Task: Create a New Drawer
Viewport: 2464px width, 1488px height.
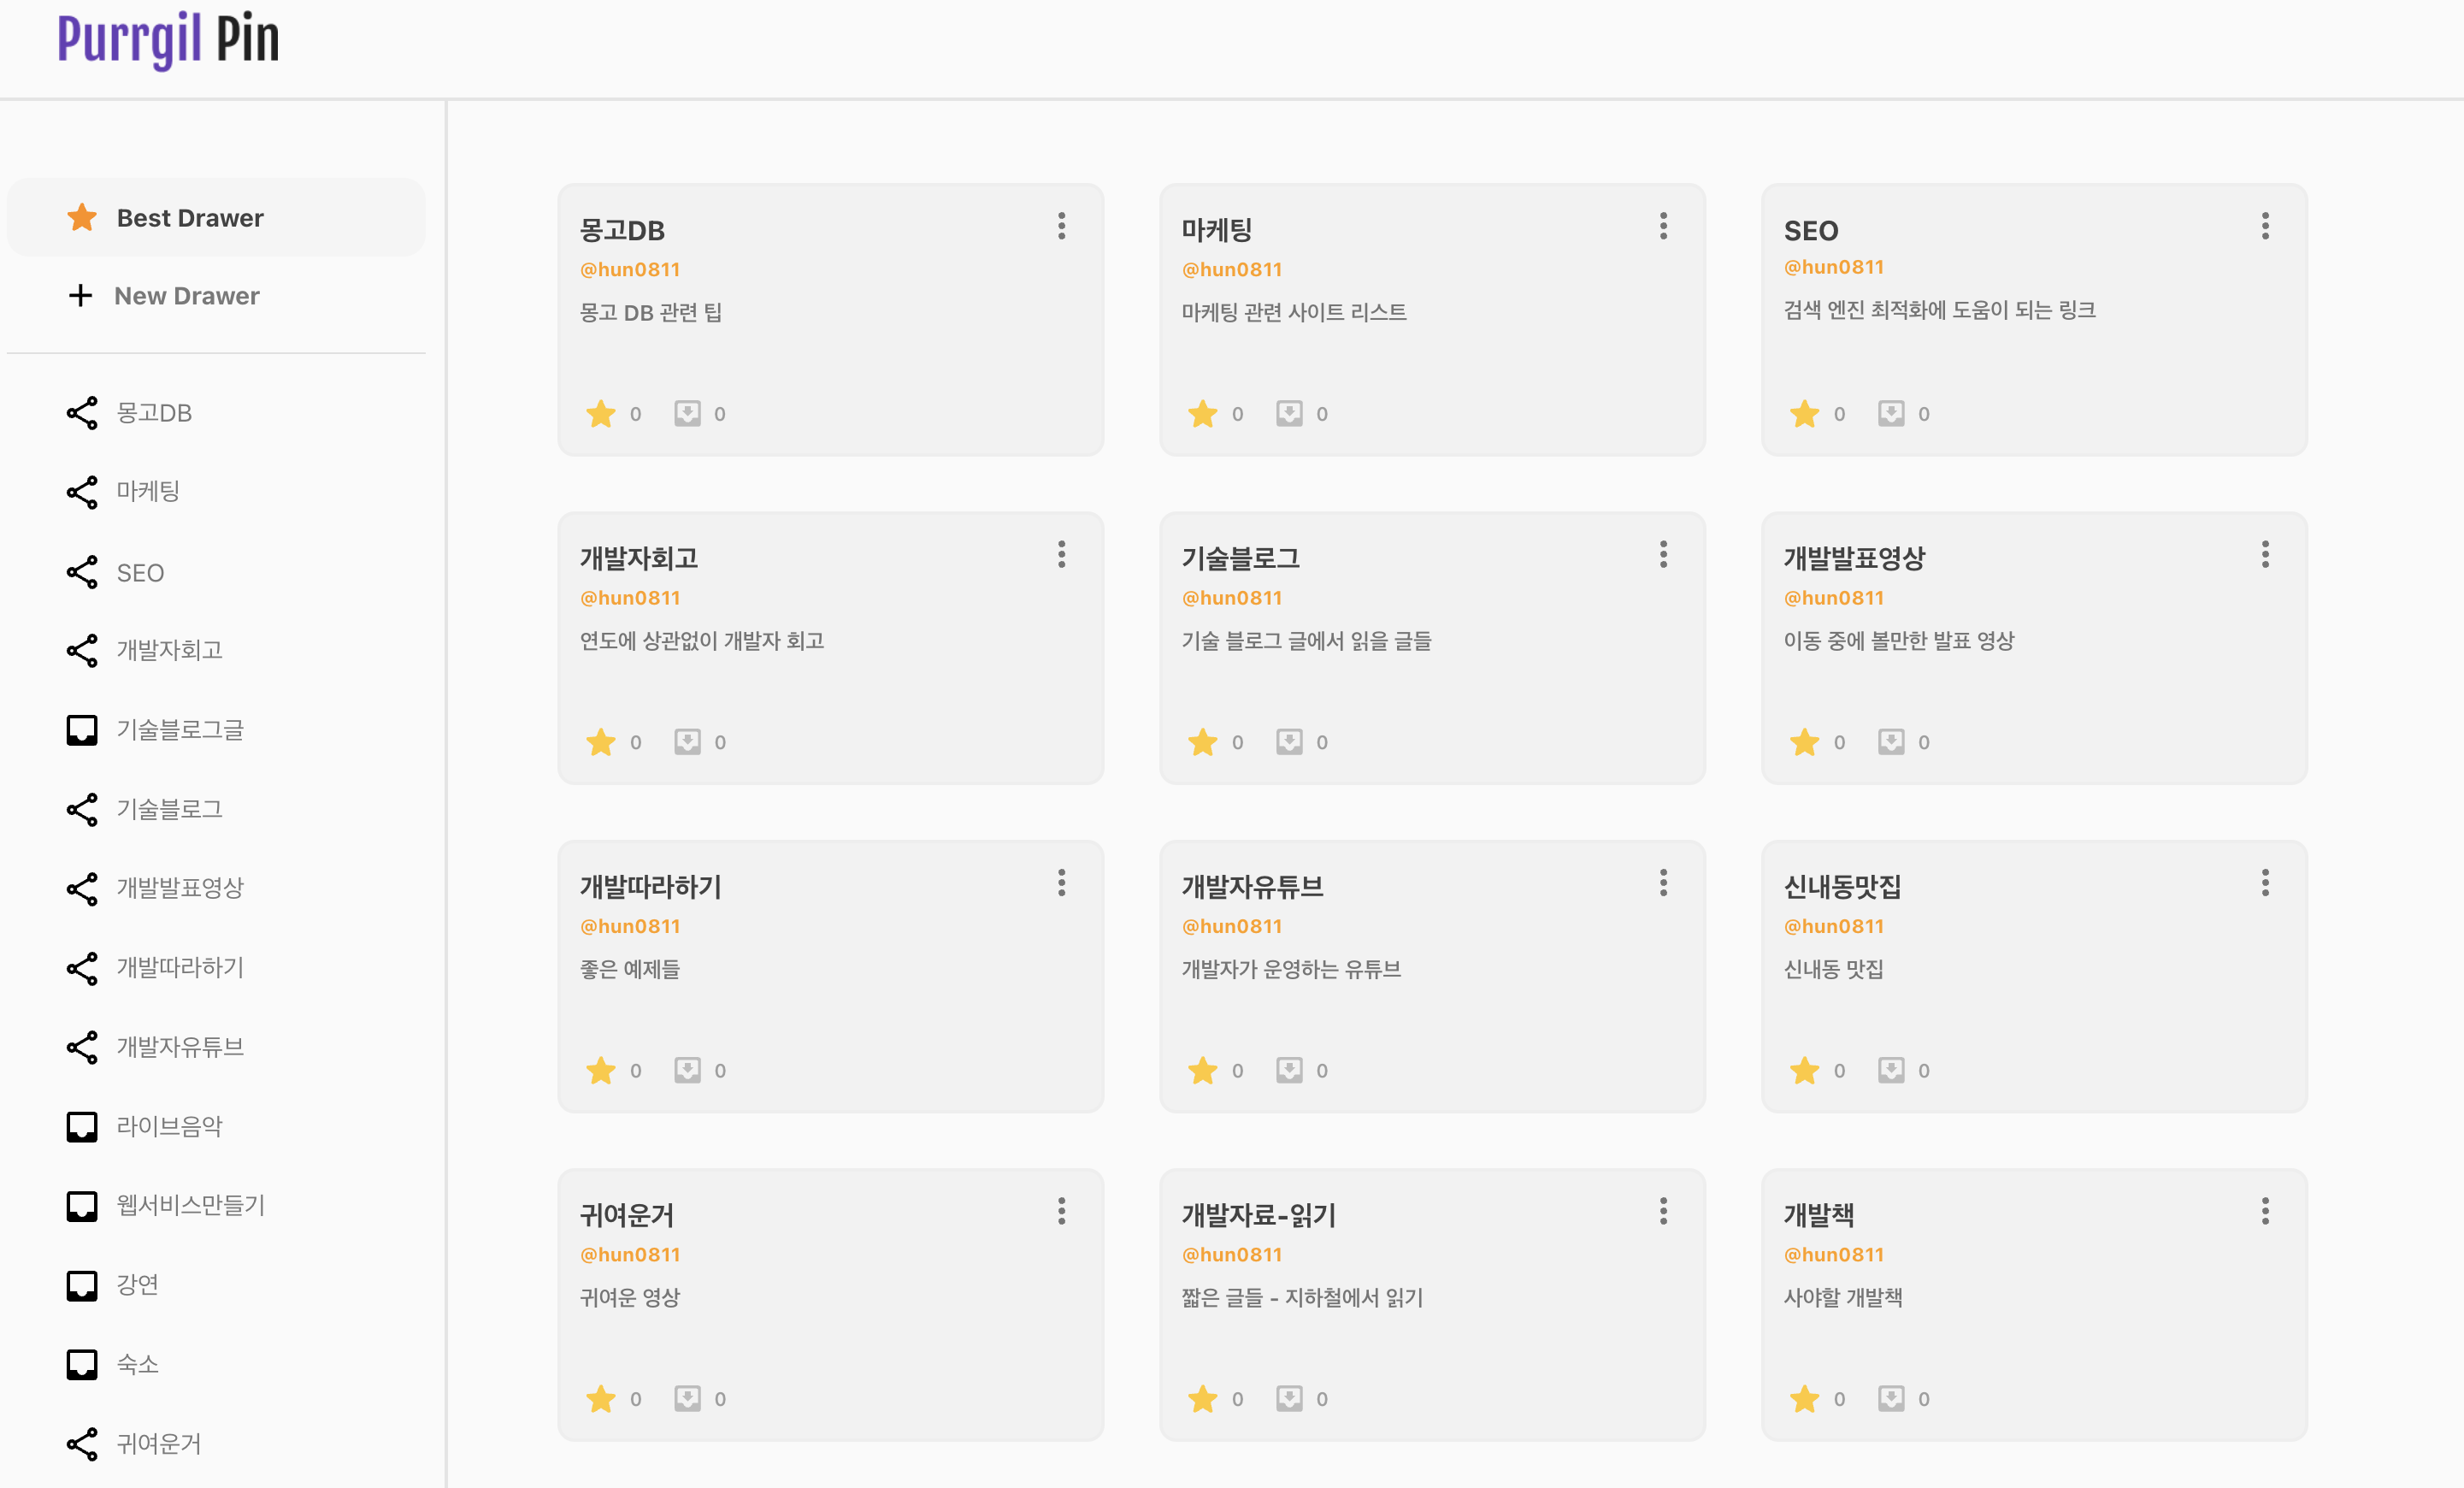Action: [186, 296]
